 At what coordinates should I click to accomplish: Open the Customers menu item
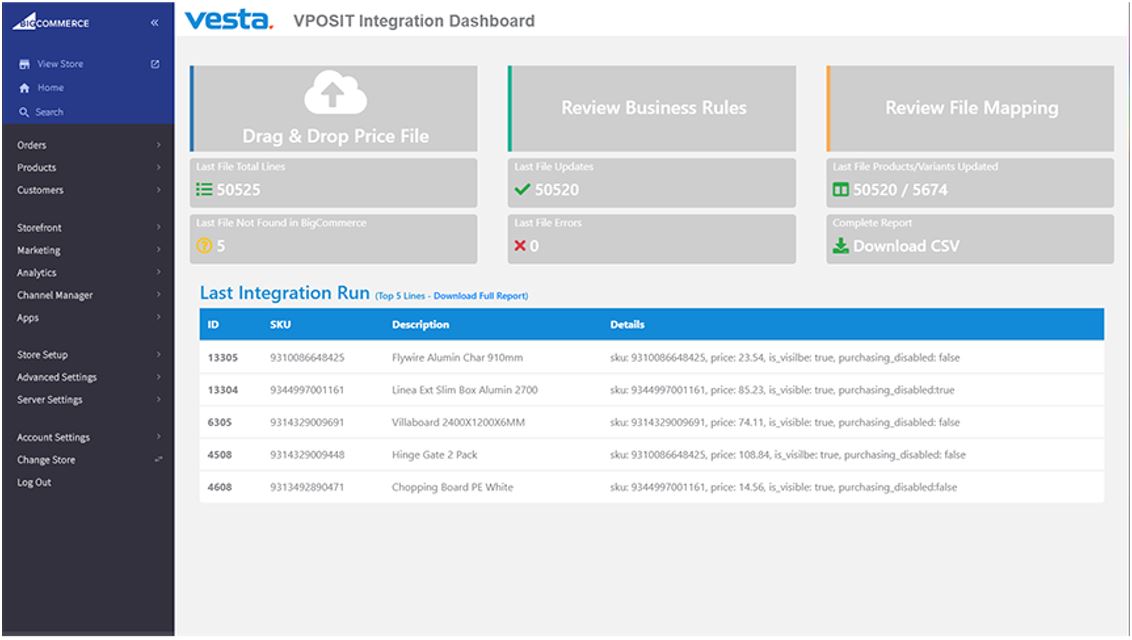pyautogui.click(x=40, y=190)
